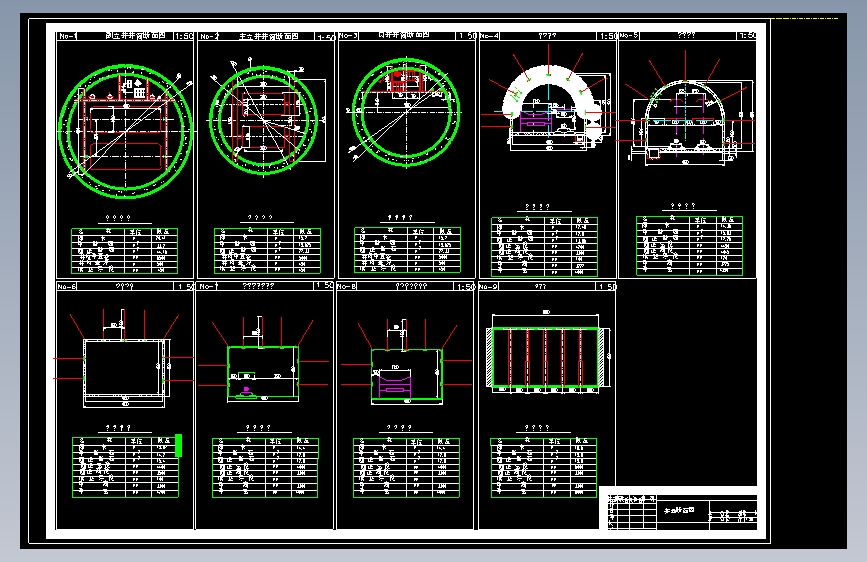Select the 1:50 scale text in panel No-8

click(465, 287)
